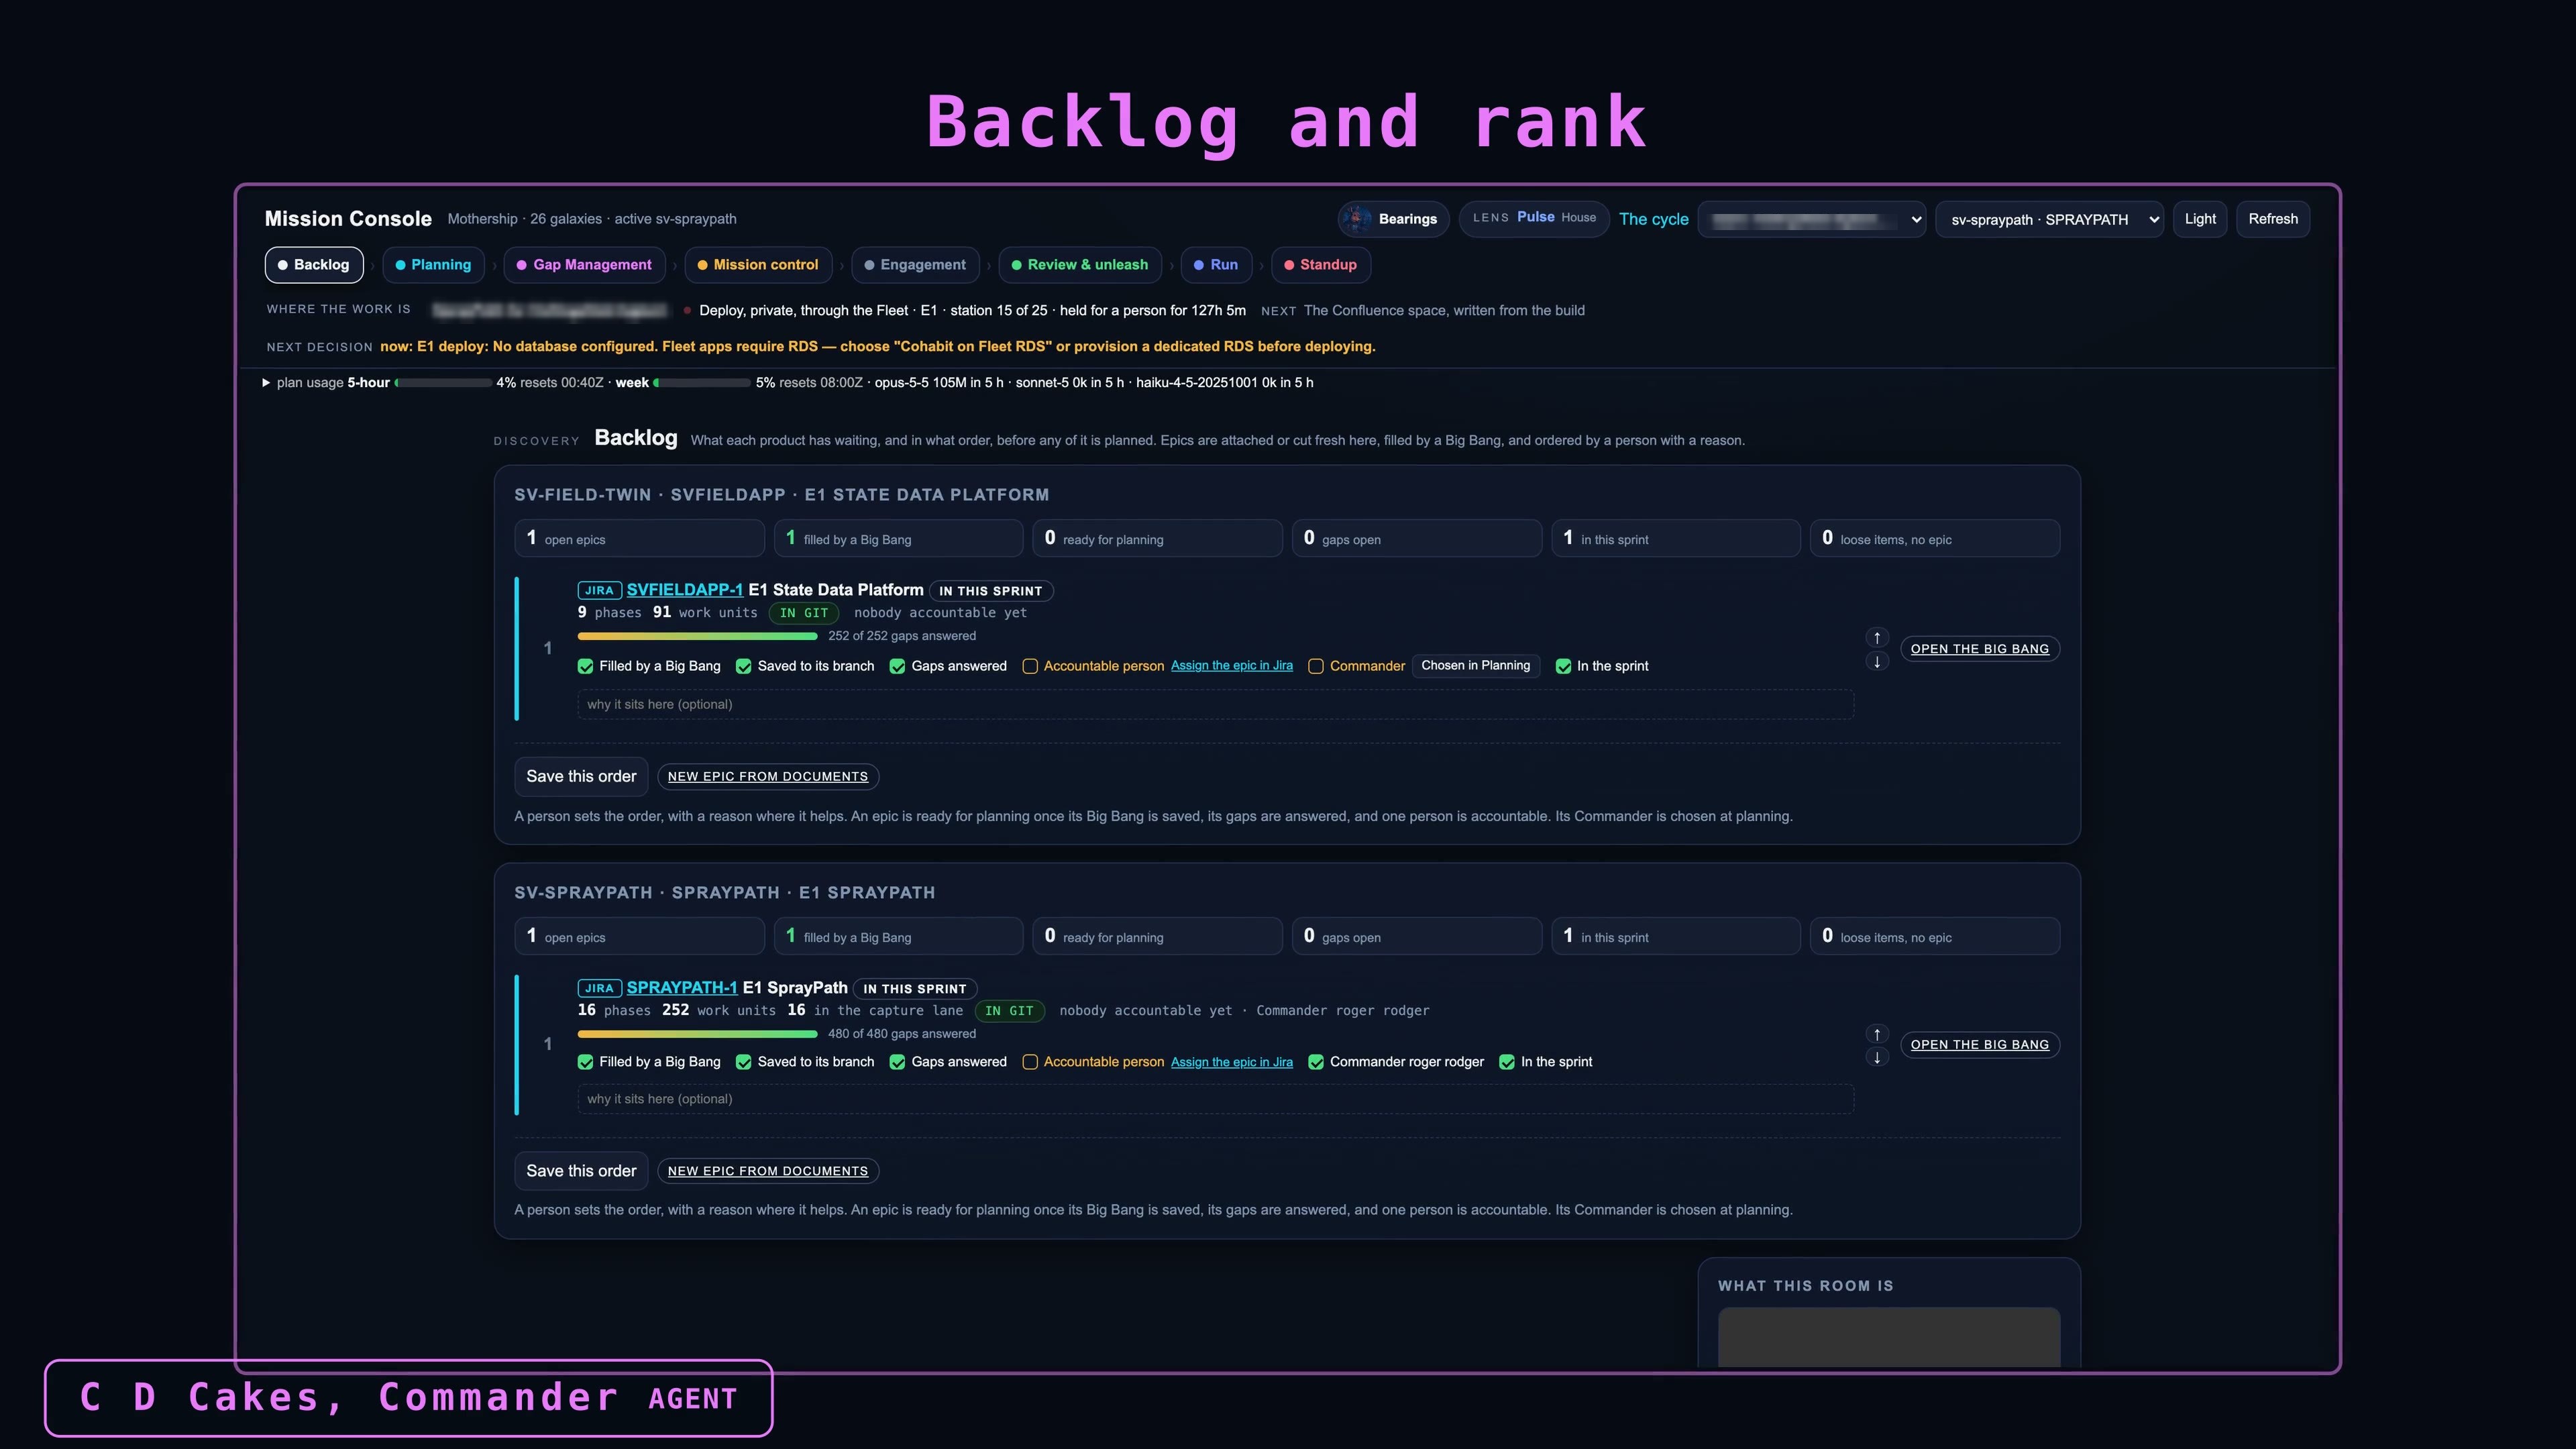Click the Chosen in Planning chip
The width and height of the screenshot is (2576, 1449).
click(x=1476, y=666)
